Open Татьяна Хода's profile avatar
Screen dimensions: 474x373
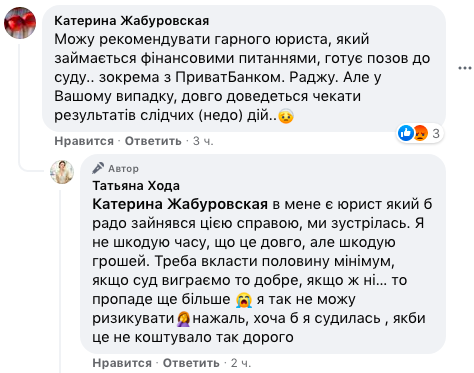(x=62, y=172)
